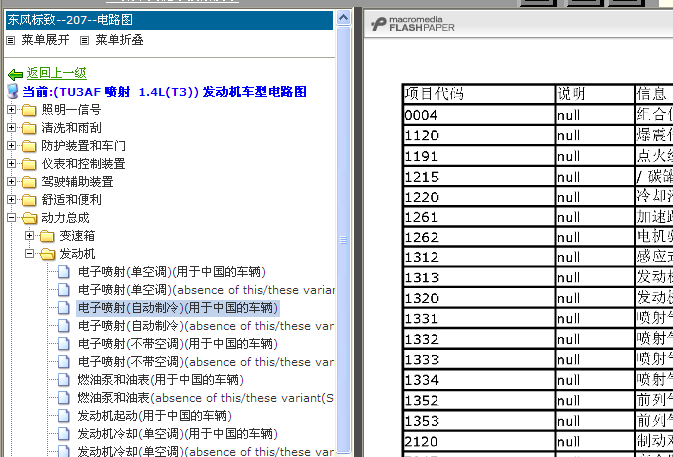Click the 说明 column header
673x457 pixels.
[594, 94]
